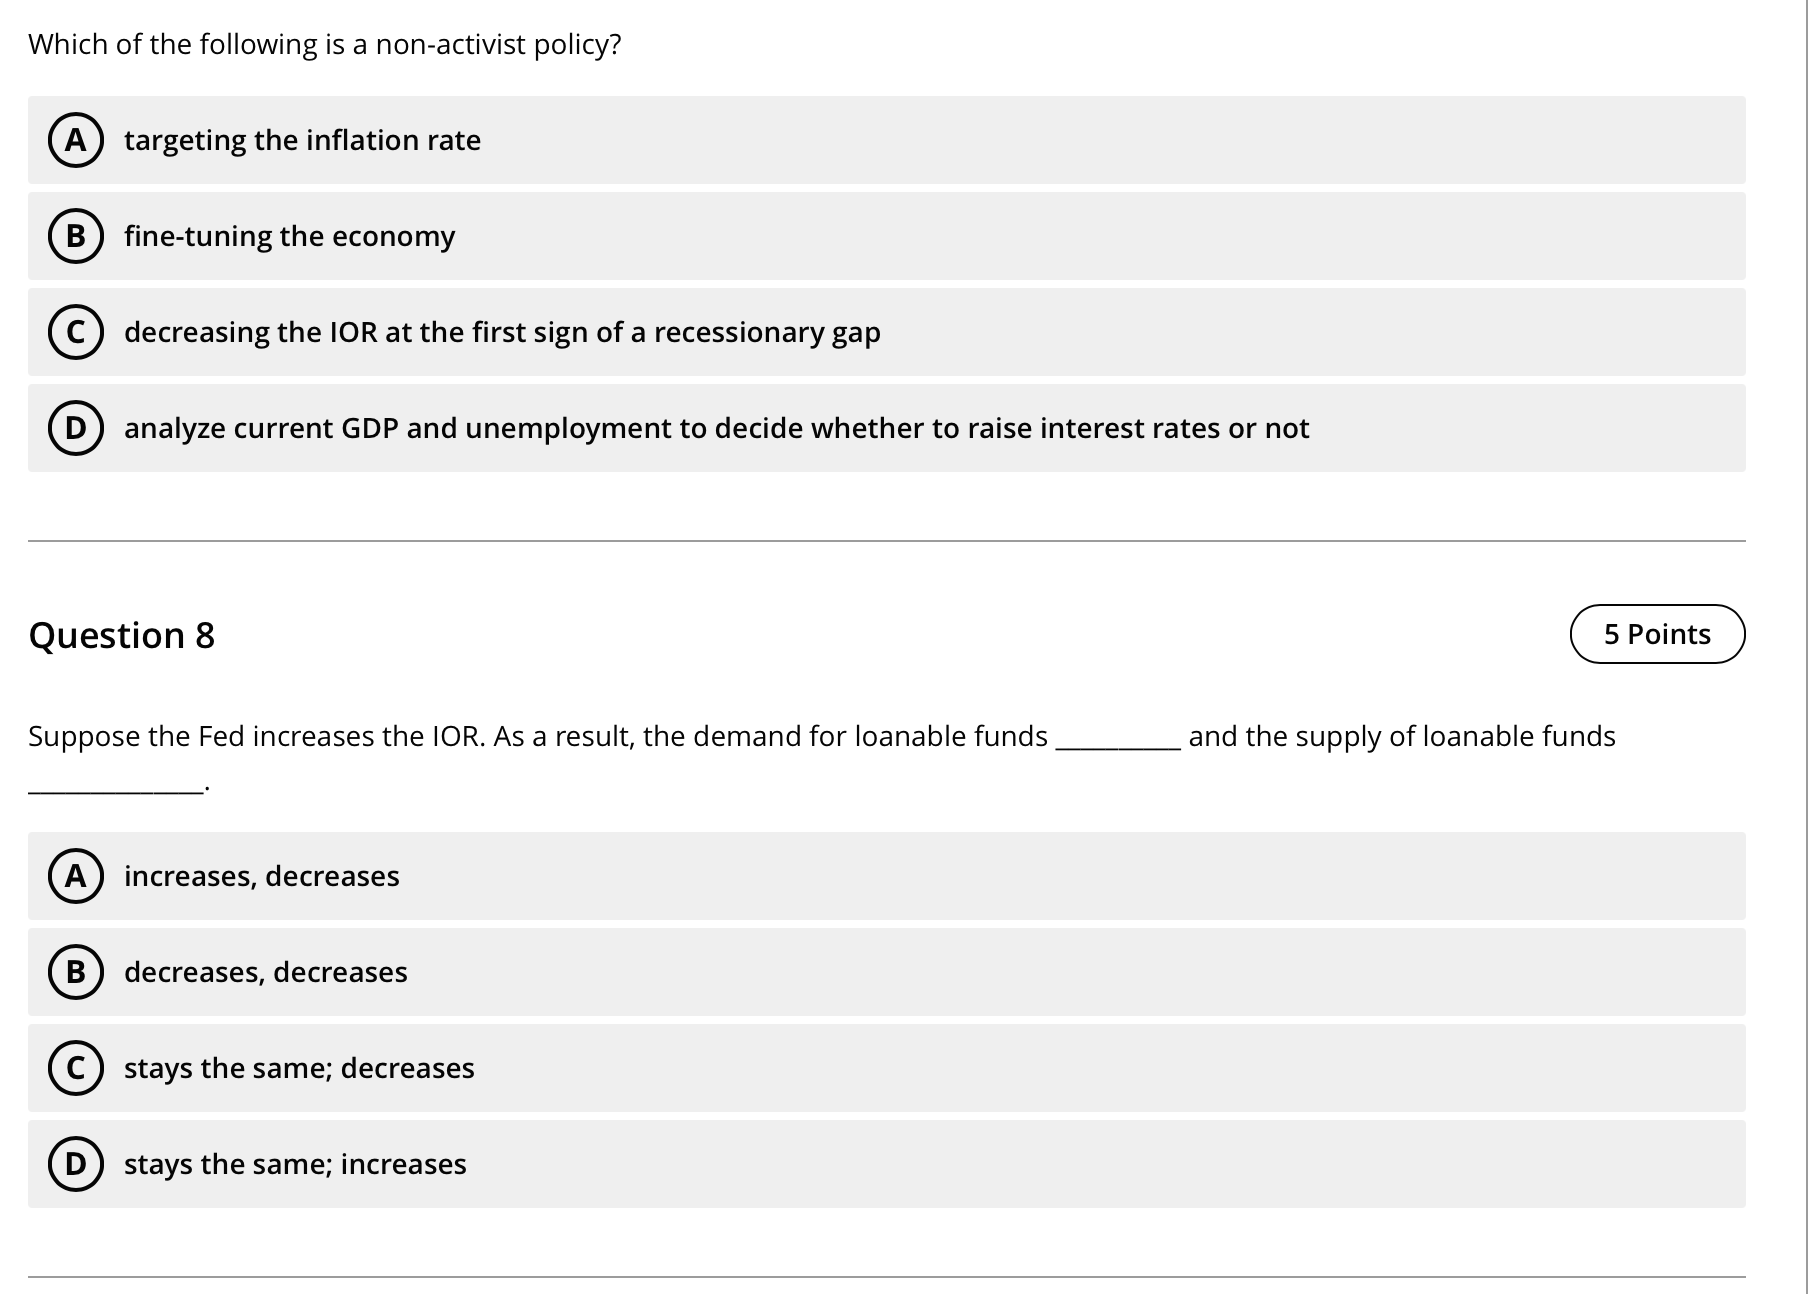This screenshot has height=1294, width=1820.
Task: Click the circled letter A in the first question
Action: [76, 140]
